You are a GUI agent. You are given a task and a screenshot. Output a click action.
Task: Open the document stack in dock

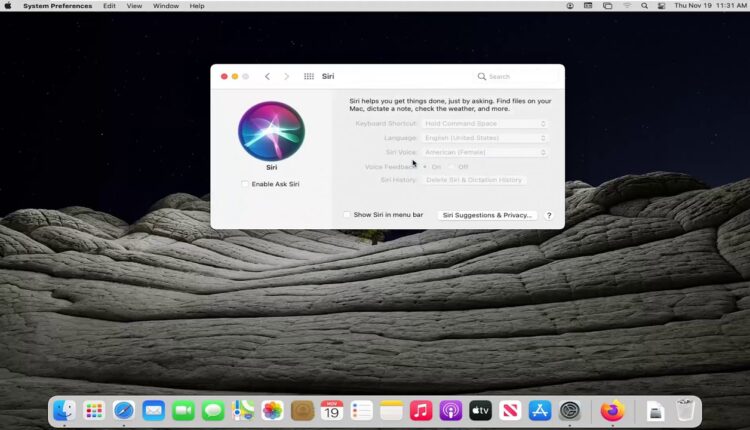click(655, 410)
